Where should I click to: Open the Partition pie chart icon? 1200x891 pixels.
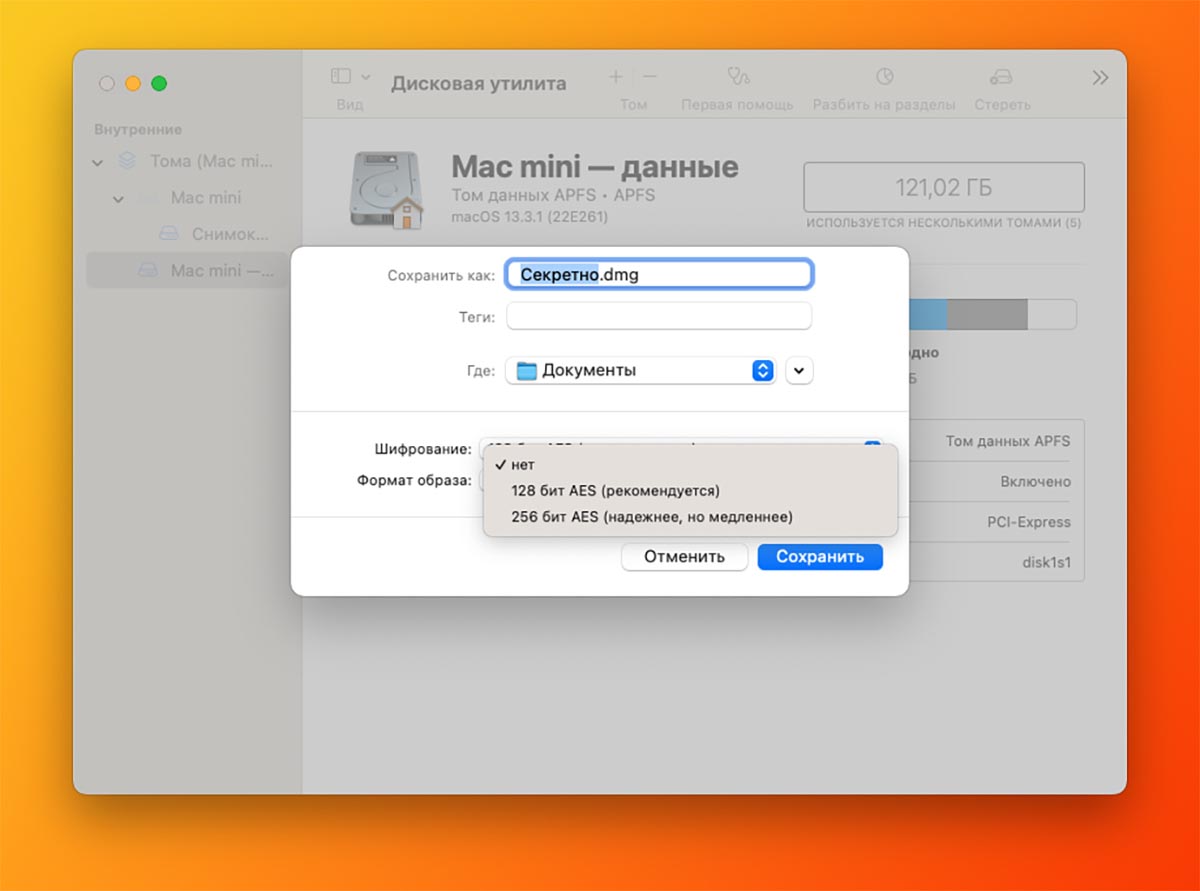tap(884, 77)
